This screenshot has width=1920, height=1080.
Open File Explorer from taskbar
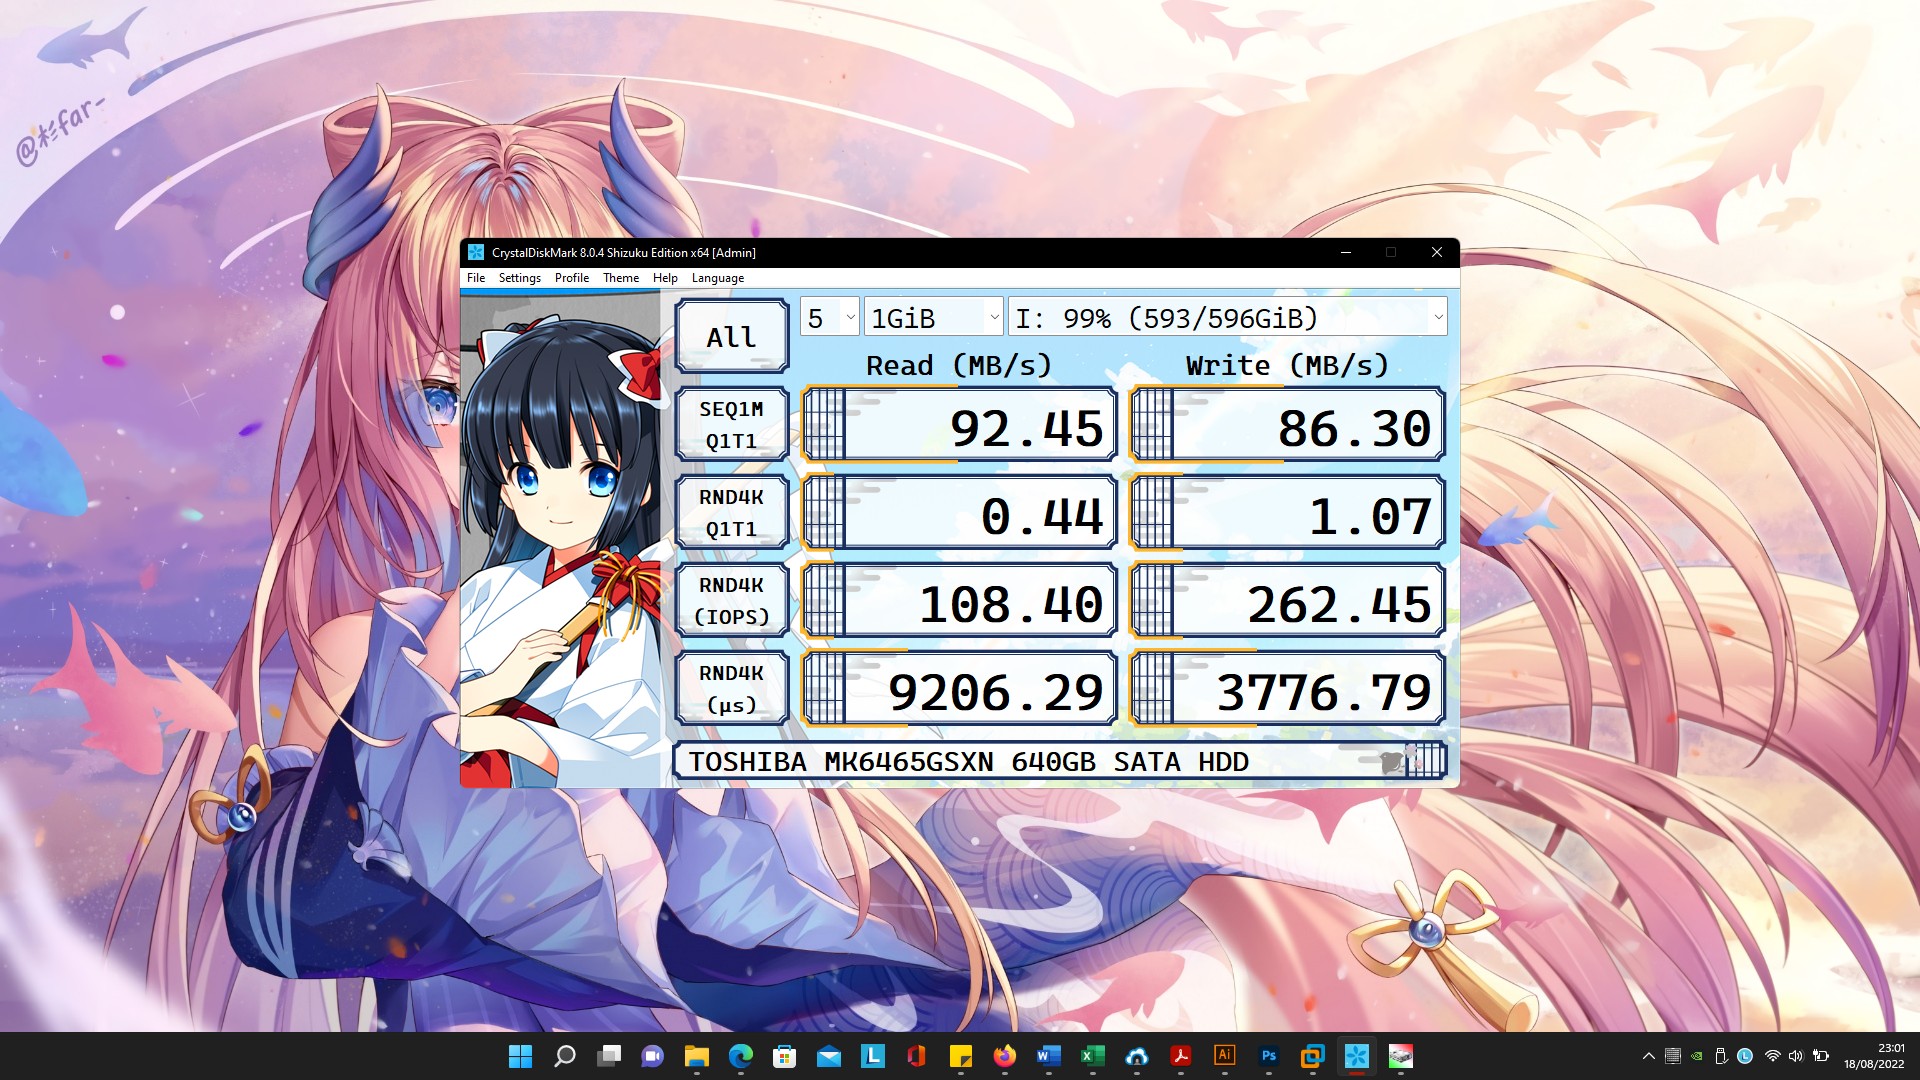697,1056
